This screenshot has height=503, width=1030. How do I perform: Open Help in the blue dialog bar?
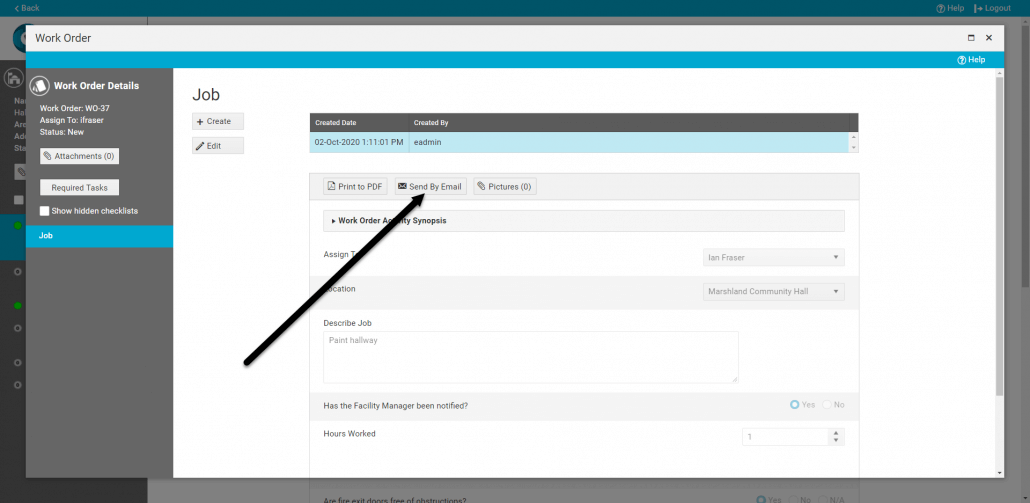970,60
